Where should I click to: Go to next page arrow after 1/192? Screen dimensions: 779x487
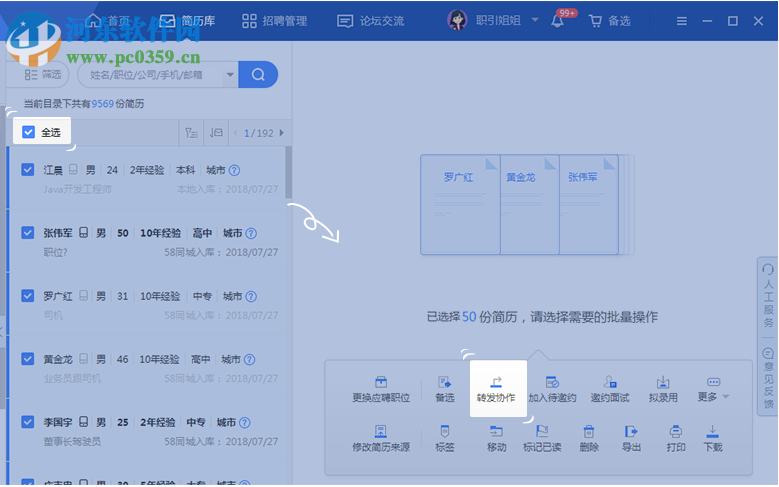[x=282, y=133]
